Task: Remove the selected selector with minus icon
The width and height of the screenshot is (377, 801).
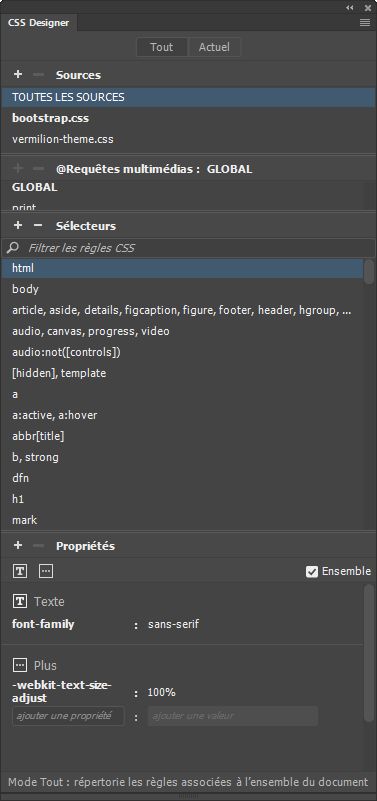Action: tap(38, 225)
